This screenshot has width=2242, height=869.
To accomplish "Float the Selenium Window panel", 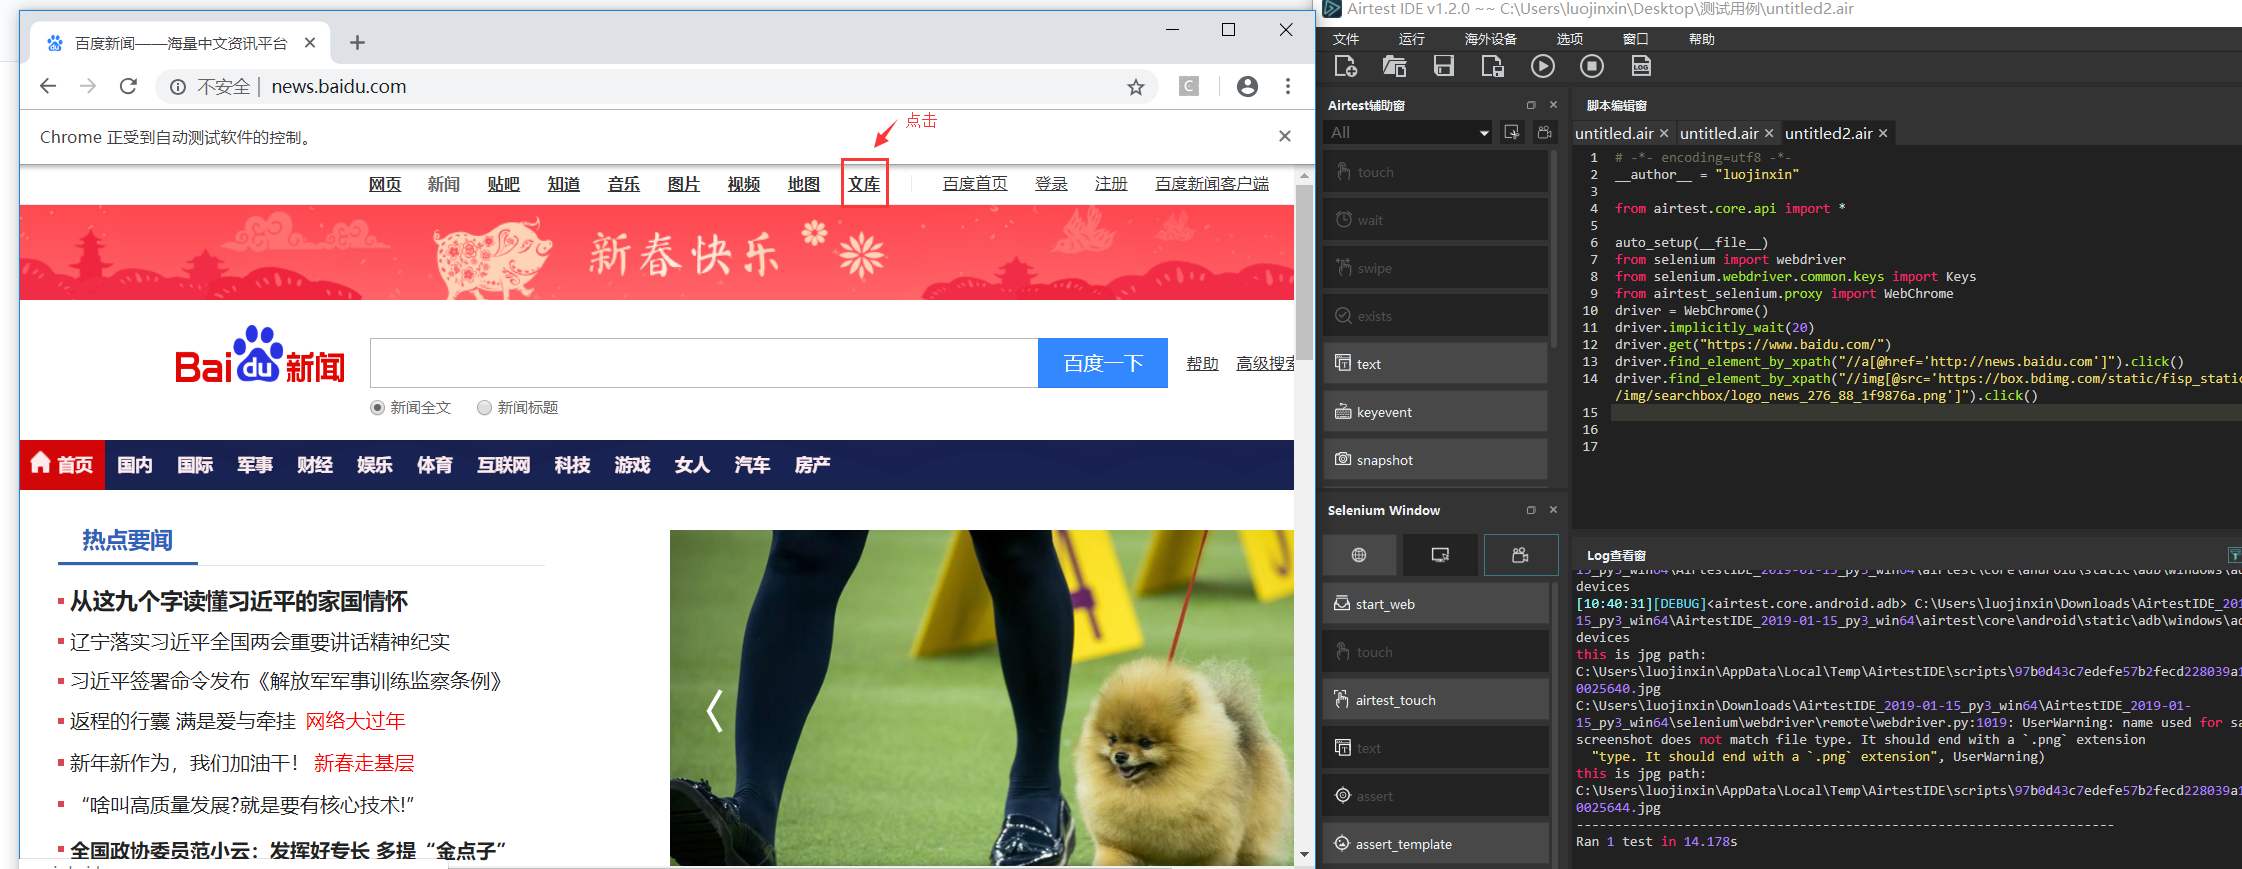I will [1530, 510].
